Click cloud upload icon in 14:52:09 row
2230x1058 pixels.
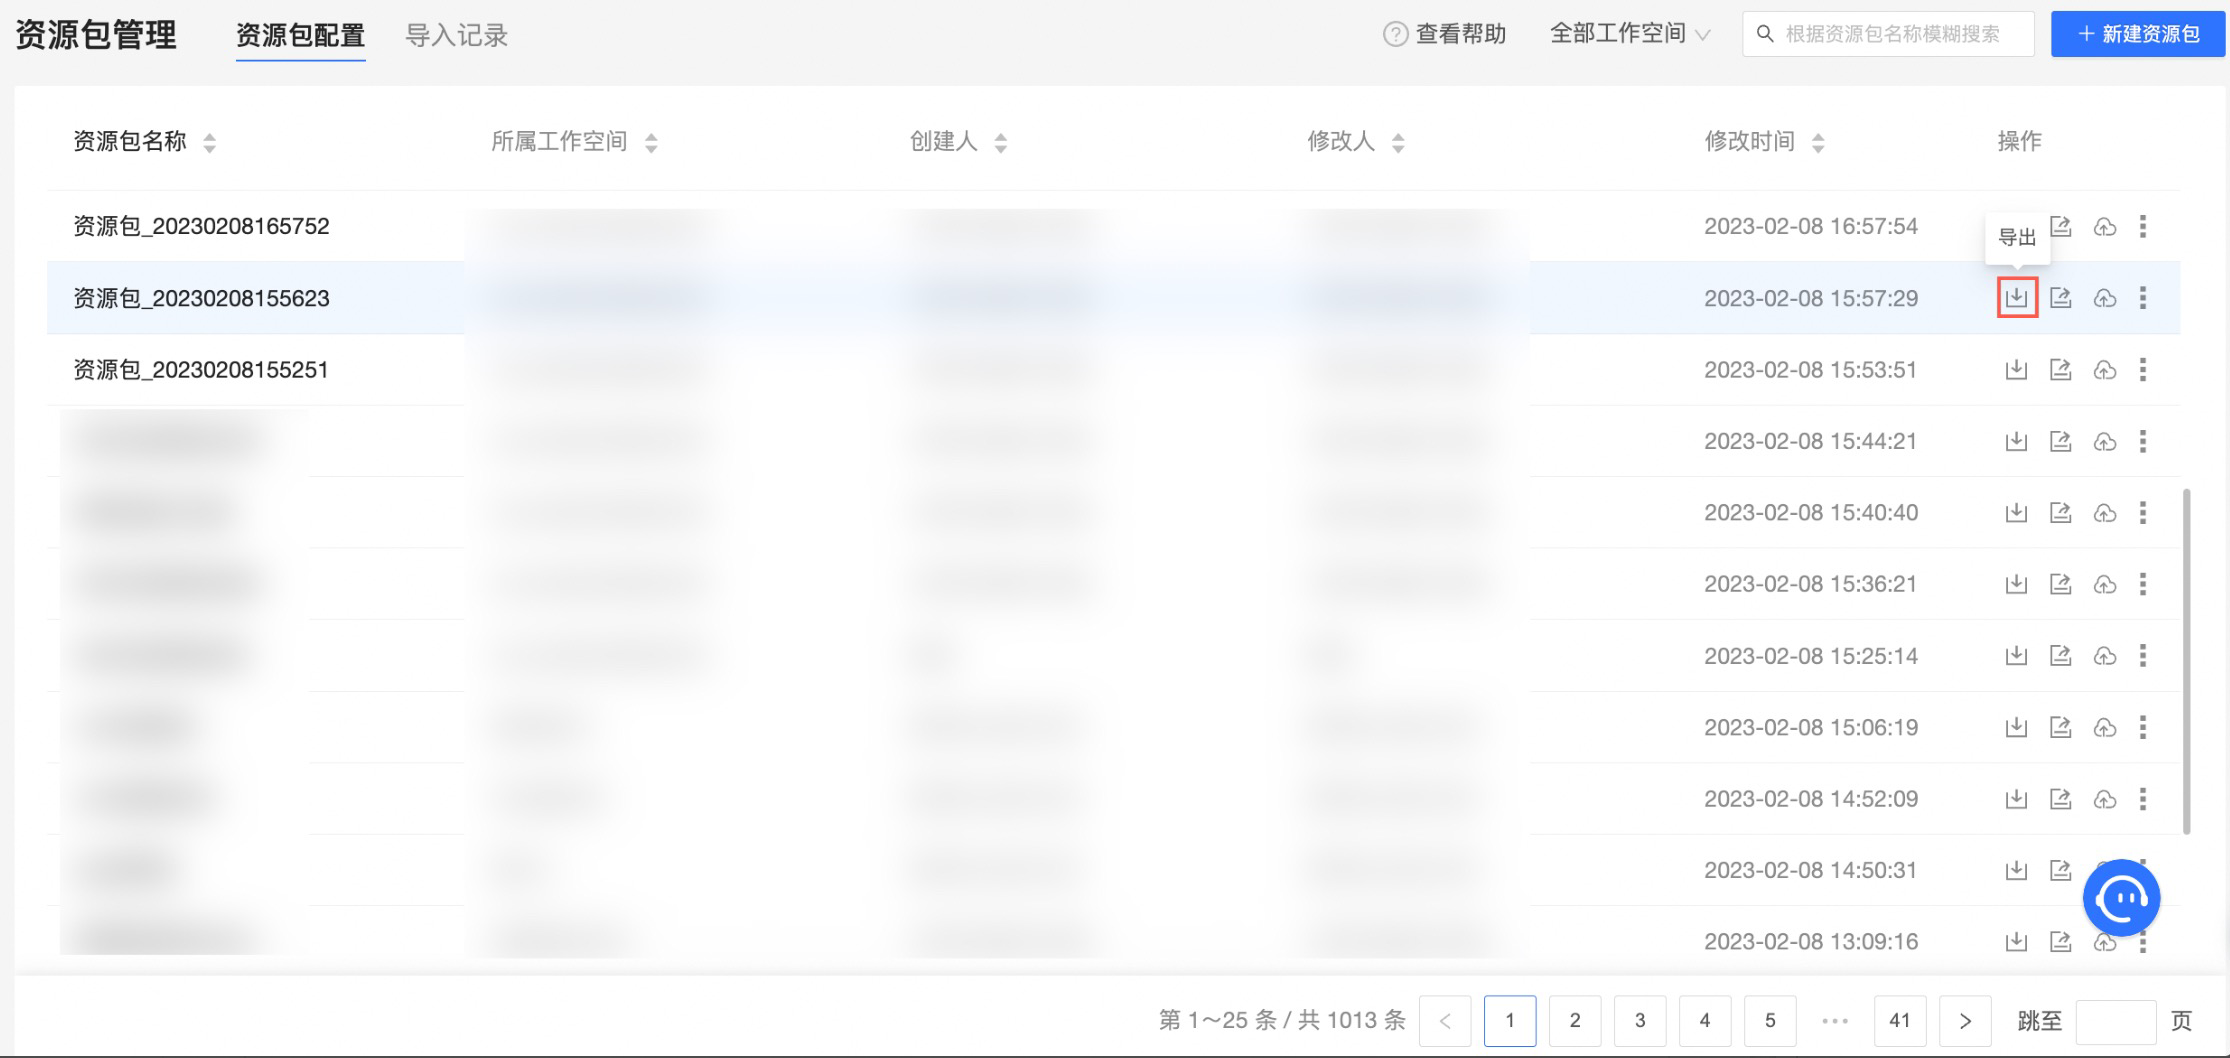click(2105, 799)
